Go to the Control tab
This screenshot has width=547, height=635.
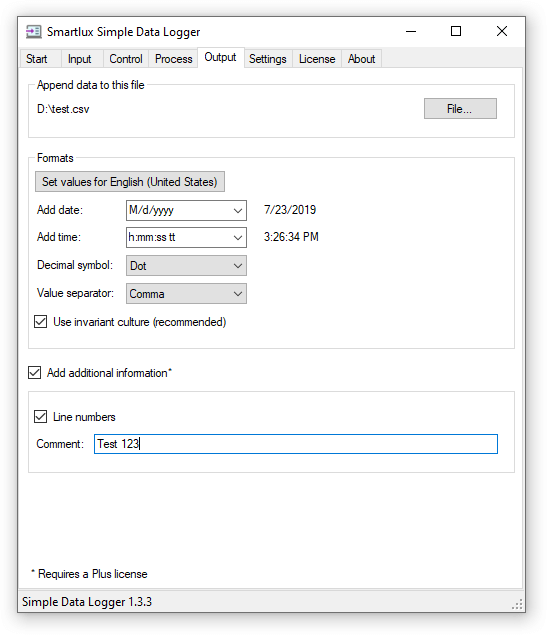point(126,59)
